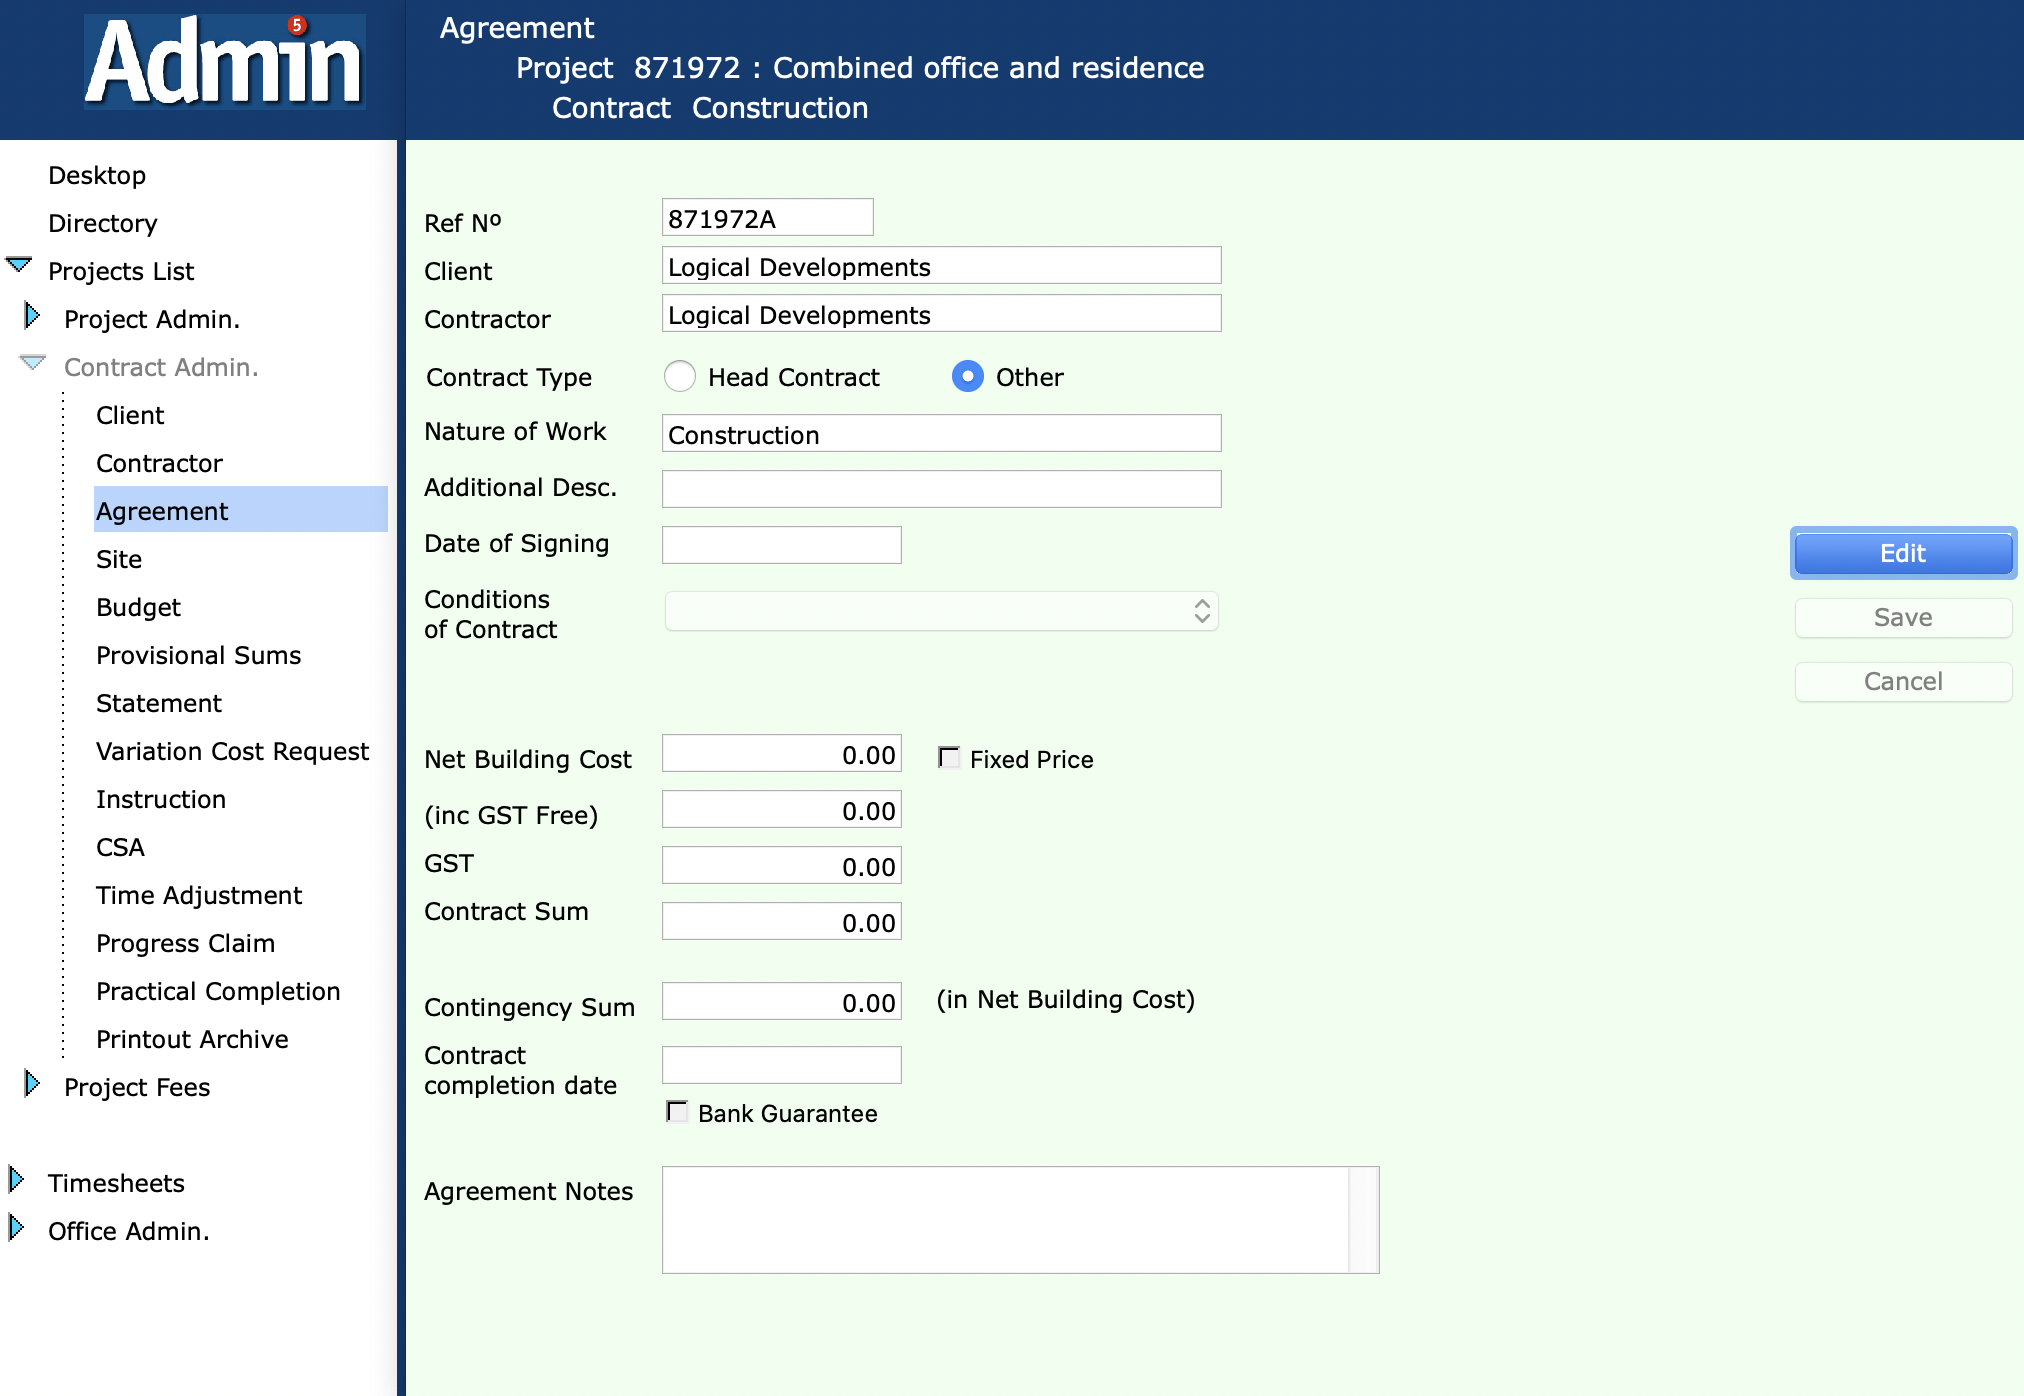Select the Head Contract radio button

click(x=680, y=377)
